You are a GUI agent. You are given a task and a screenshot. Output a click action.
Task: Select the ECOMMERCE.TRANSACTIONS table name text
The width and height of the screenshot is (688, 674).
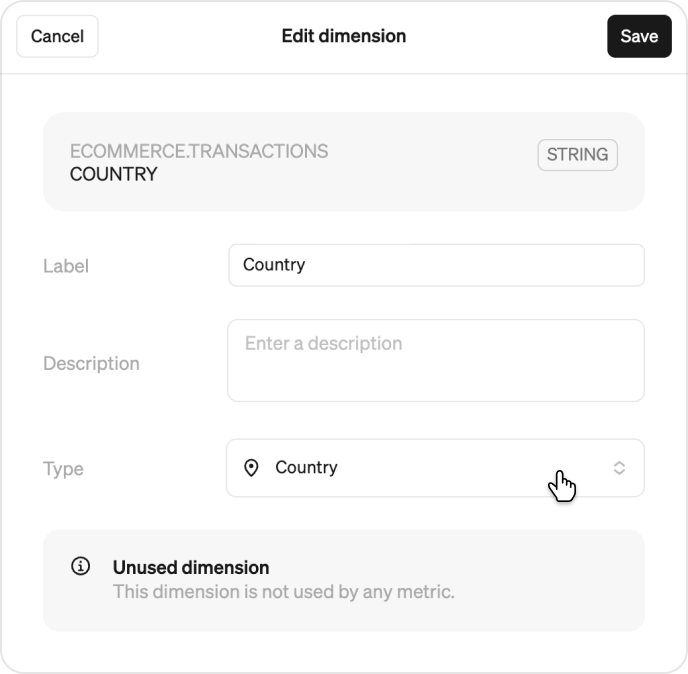point(199,151)
